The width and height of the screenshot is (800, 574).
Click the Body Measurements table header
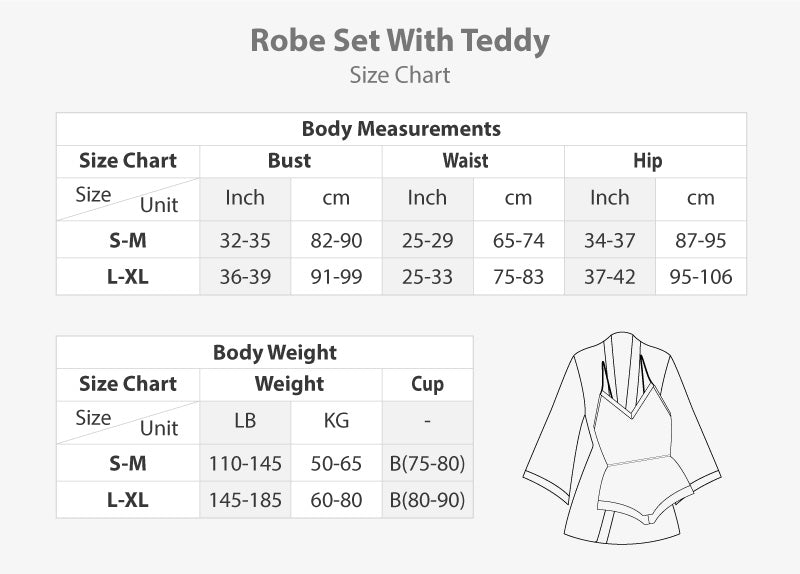[x=401, y=129]
